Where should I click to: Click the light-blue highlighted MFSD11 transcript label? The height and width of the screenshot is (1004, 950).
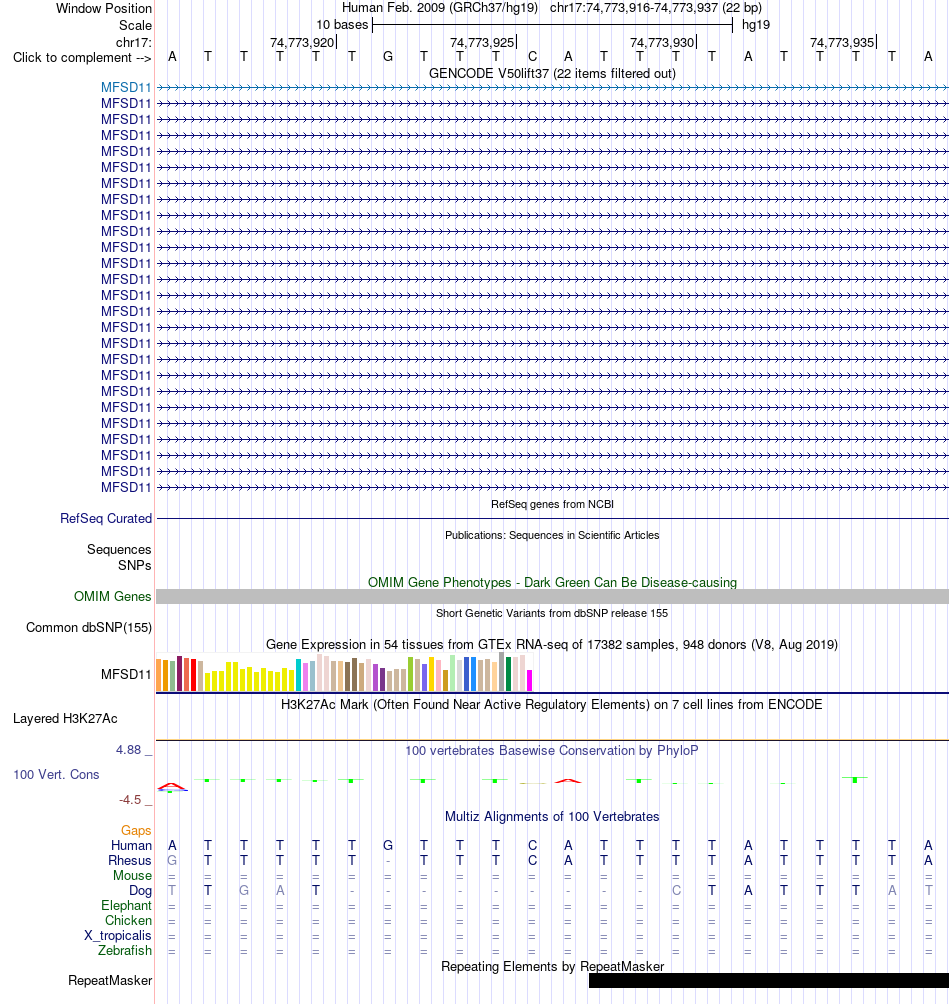126,87
